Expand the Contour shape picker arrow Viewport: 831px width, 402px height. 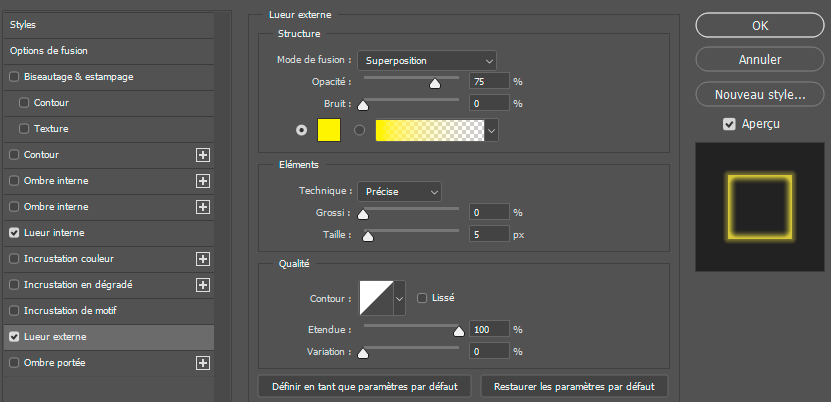click(400, 297)
